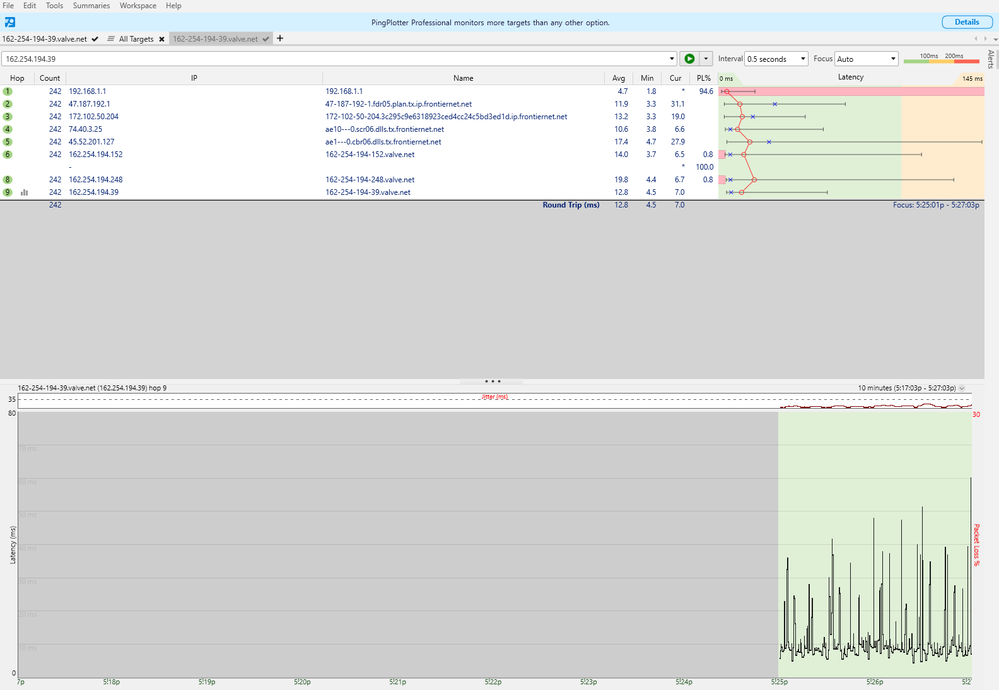The width and height of the screenshot is (999, 690).
Task: Open the Summaries menu
Action: (91, 6)
